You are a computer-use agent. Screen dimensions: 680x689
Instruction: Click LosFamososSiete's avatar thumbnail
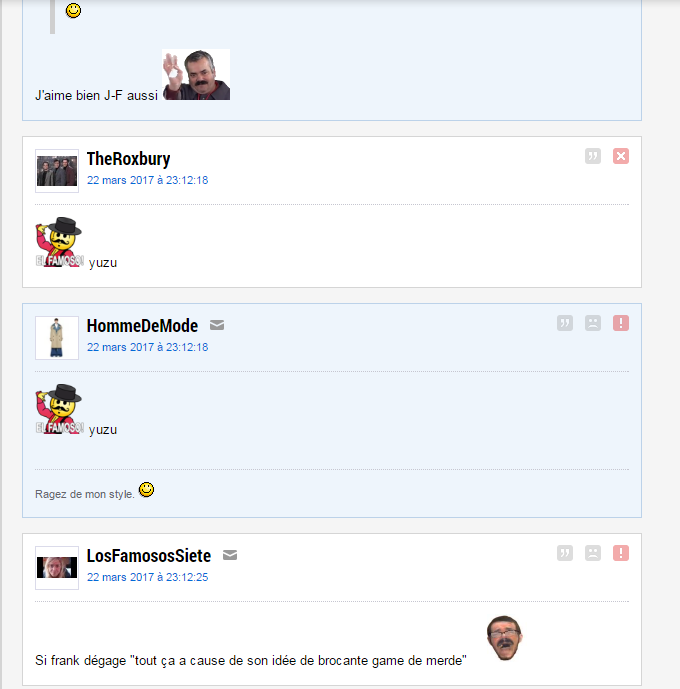click(57, 568)
